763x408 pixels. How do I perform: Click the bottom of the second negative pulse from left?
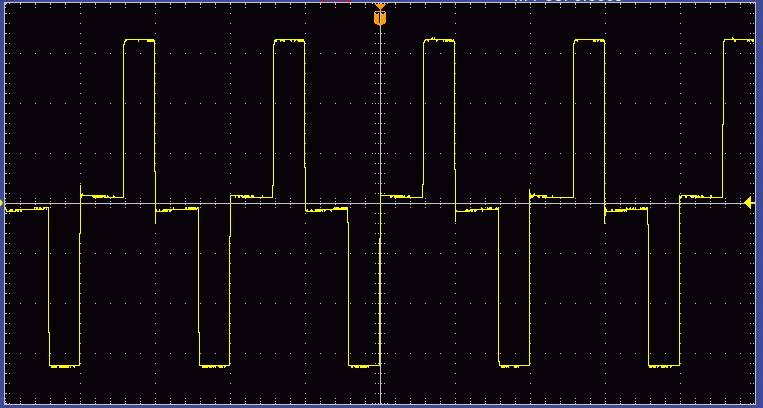click(214, 366)
